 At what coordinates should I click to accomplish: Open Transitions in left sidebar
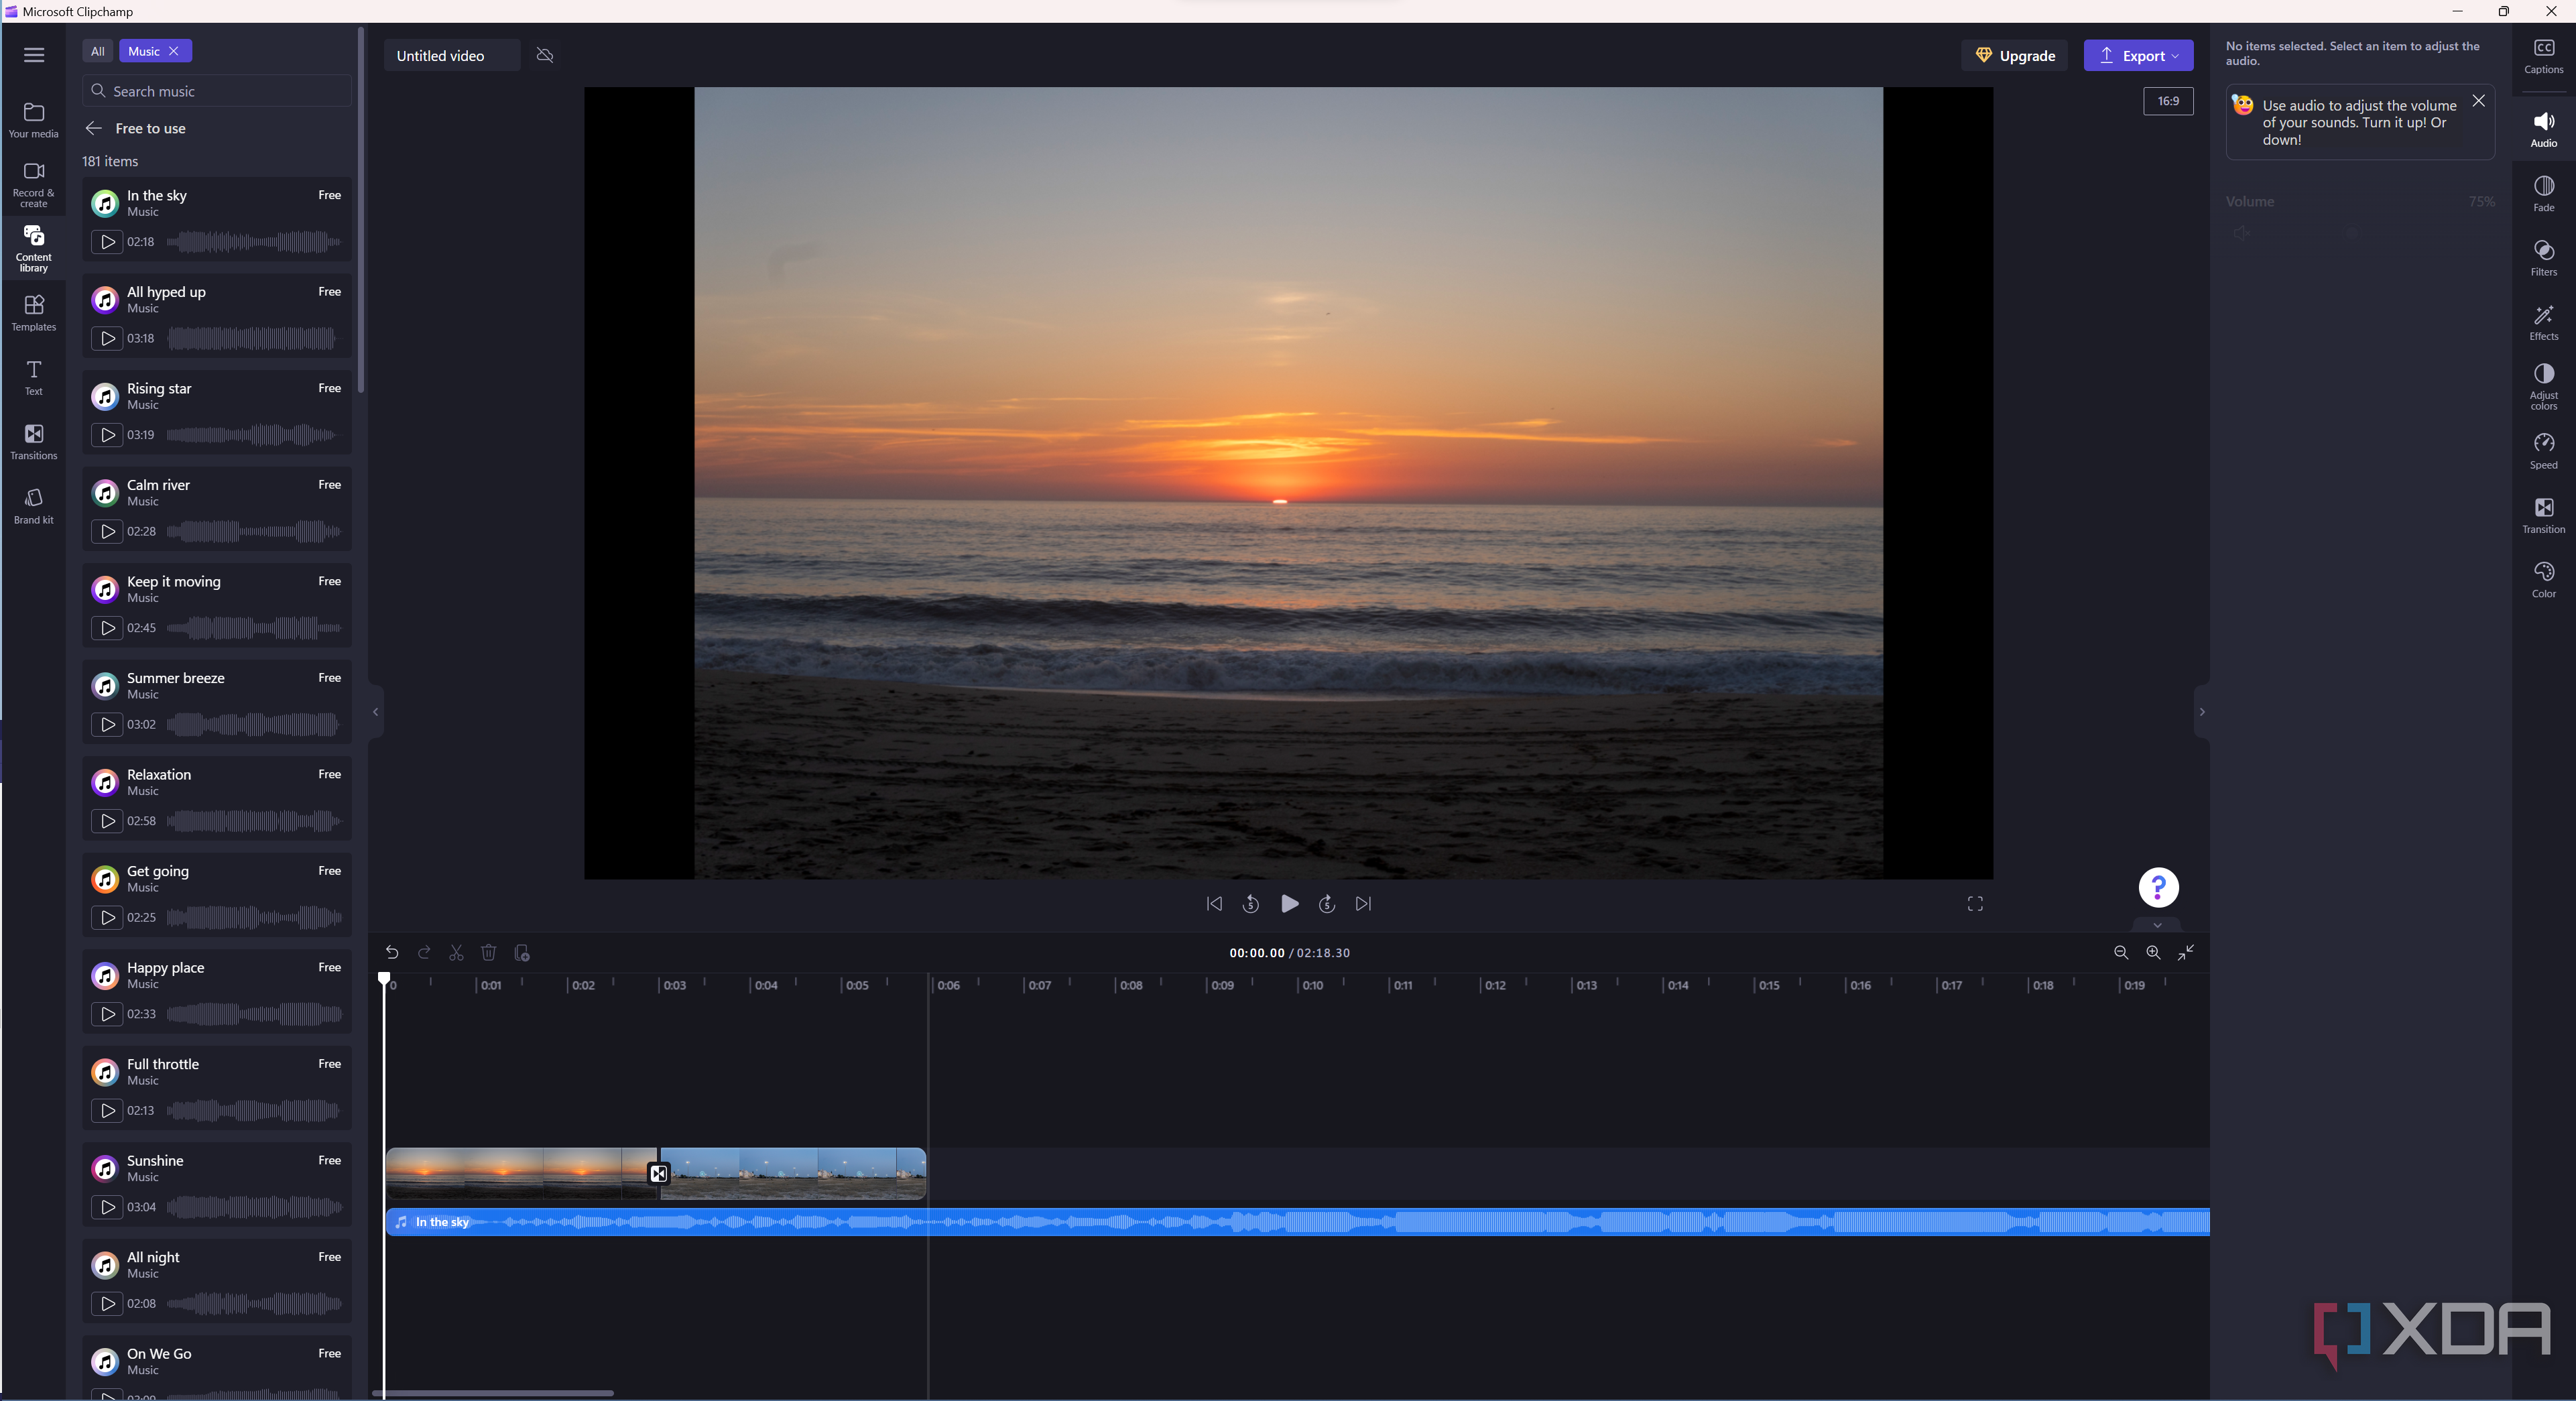coord(34,441)
